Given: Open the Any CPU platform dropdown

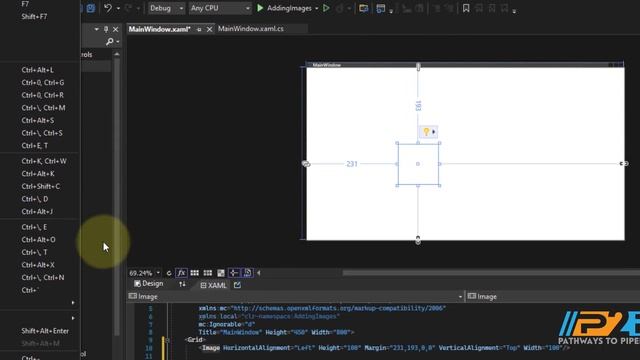Looking at the screenshot, I should pos(220,8).
